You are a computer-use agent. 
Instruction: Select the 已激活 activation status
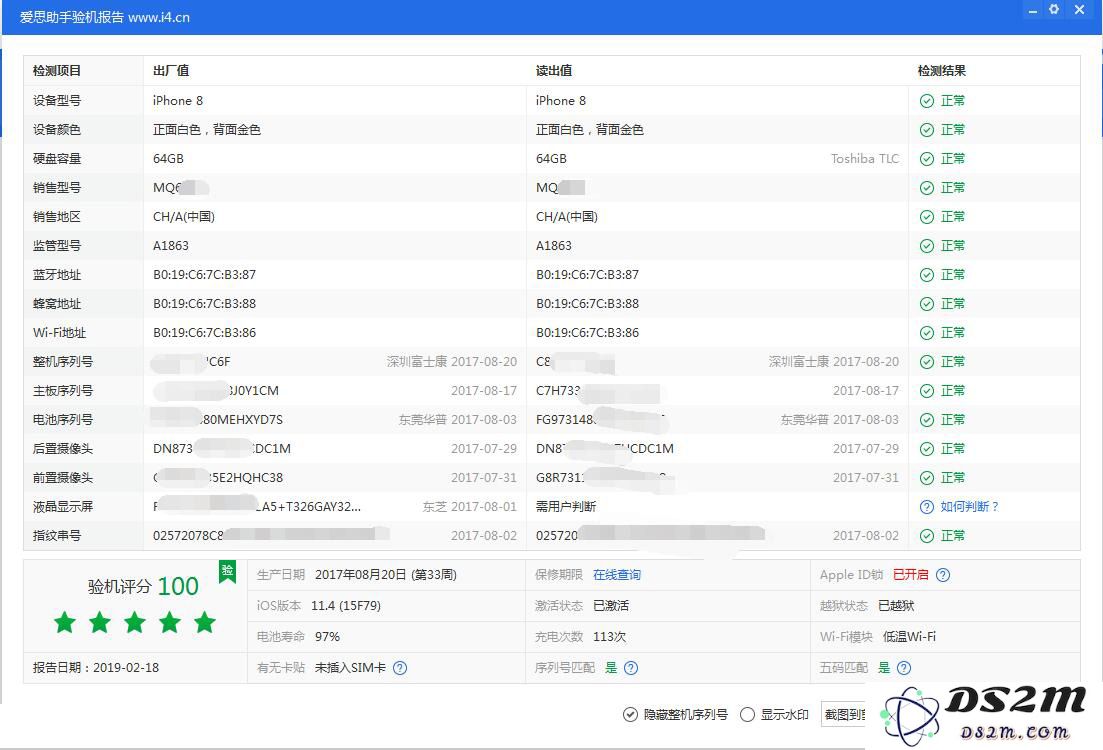coord(611,606)
